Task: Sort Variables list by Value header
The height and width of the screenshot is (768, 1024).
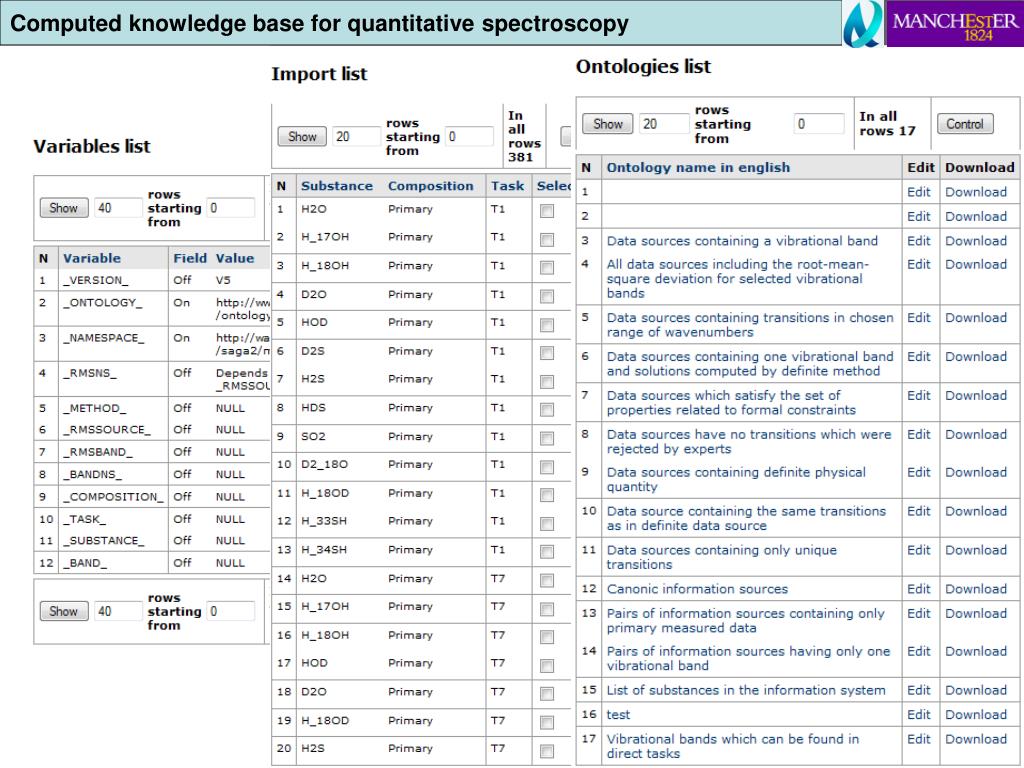Action: tap(235, 258)
